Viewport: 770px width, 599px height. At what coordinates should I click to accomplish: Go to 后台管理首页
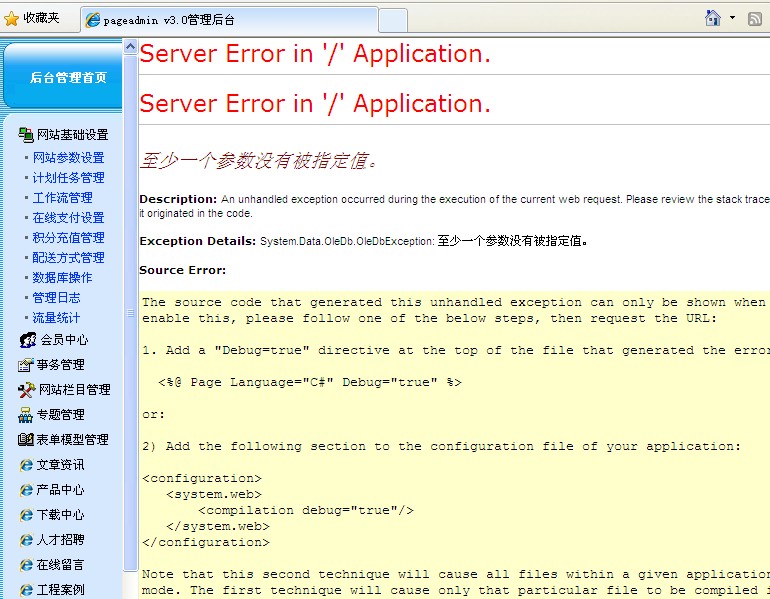[67, 77]
